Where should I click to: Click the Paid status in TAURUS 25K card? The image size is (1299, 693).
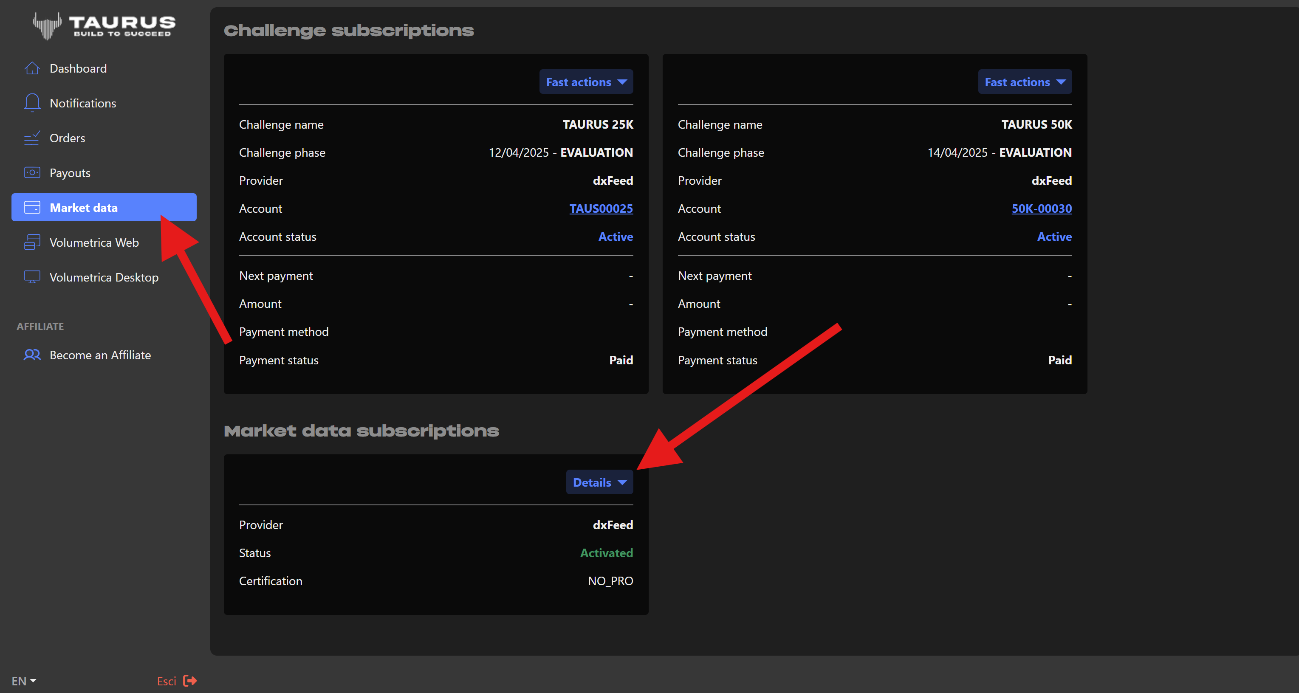click(x=621, y=360)
